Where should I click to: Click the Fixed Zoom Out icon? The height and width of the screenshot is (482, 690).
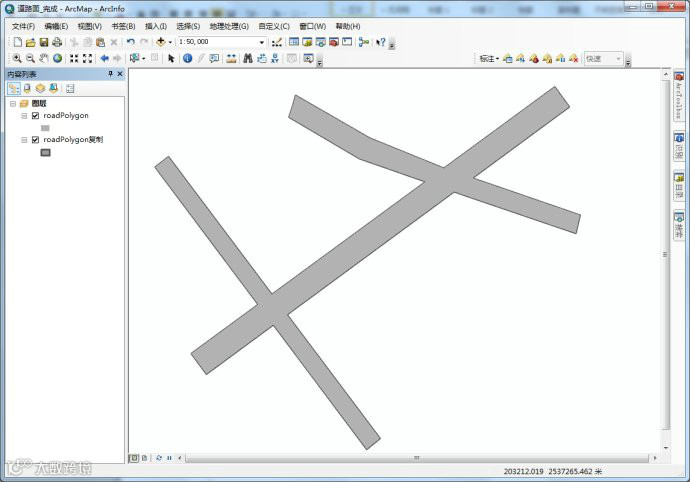[88, 58]
